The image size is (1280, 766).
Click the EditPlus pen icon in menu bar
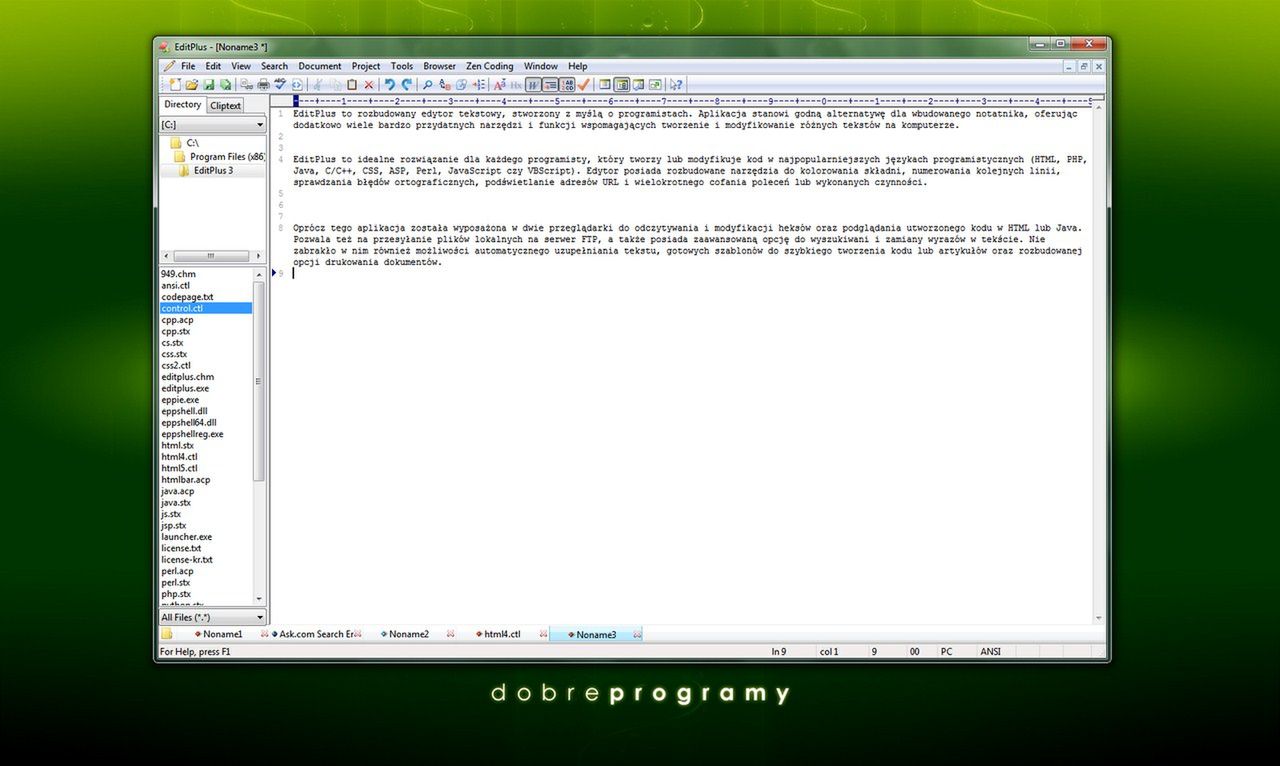pos(169,66)
